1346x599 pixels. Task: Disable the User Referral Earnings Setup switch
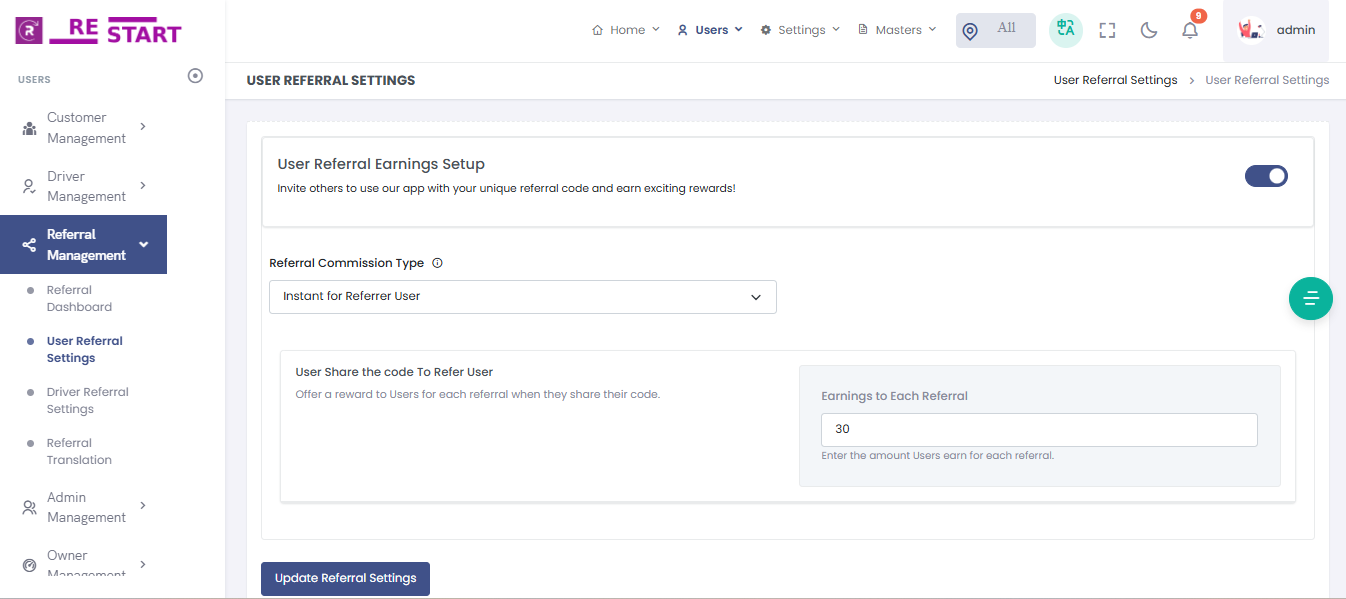(1266, 176)
